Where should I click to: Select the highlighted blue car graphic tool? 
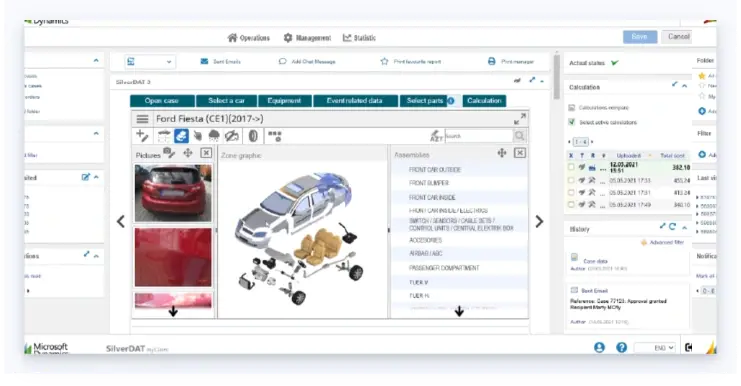(x=181, y=136)
